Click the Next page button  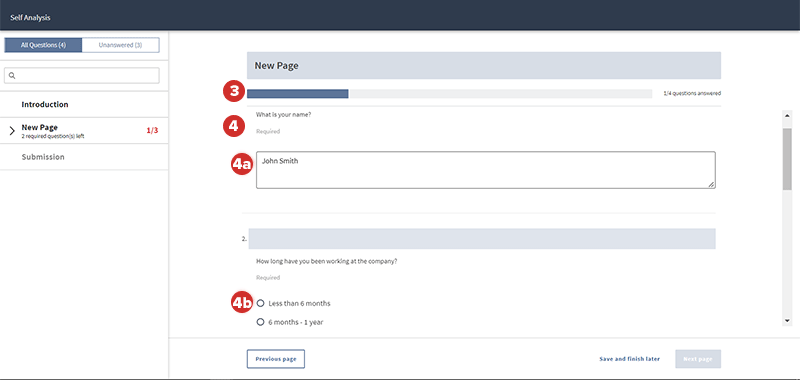pyautogui.click(x=697, y=359)
